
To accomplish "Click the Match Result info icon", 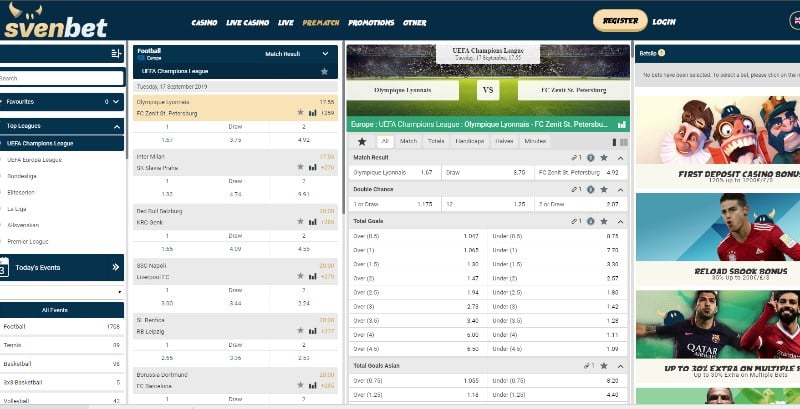I will click(x=590, y=158).
